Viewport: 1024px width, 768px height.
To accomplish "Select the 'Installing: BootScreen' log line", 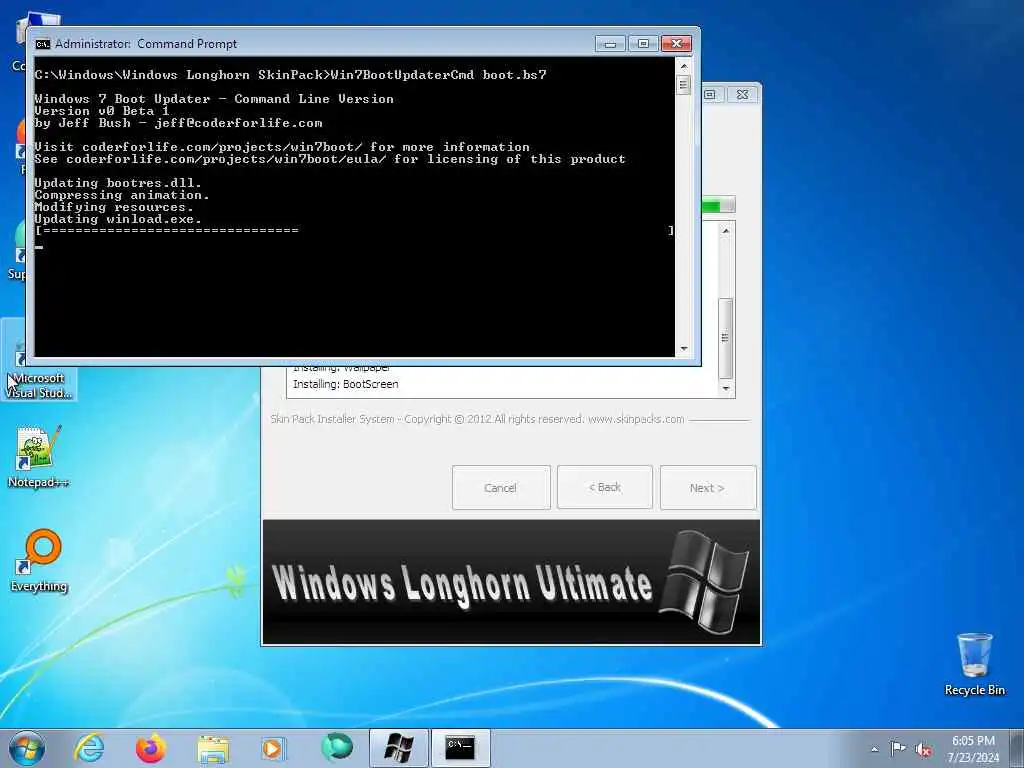I will pyautogui.click(x=345, y=384).
